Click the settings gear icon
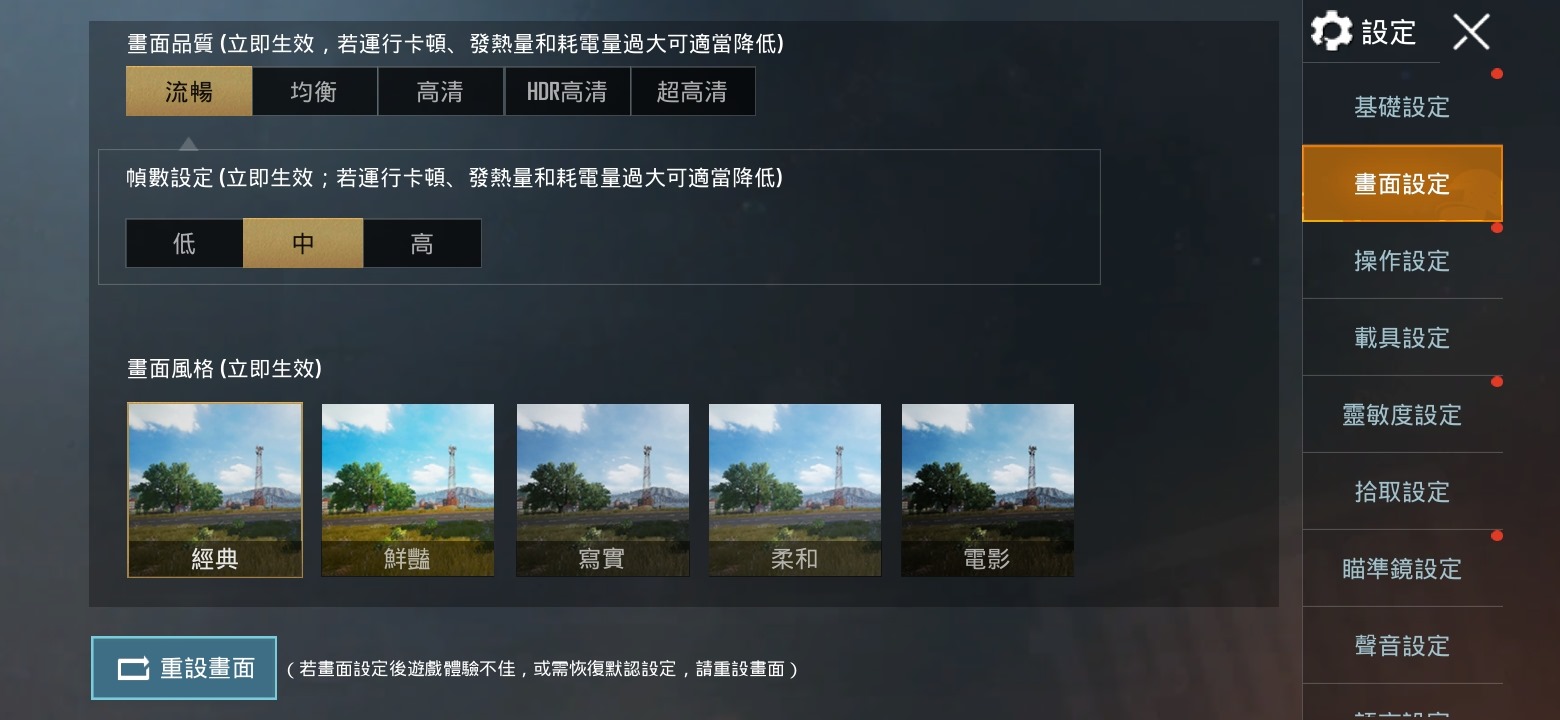The height and width of the screenshot is (720, 1560). click(x=1331, y=31)
